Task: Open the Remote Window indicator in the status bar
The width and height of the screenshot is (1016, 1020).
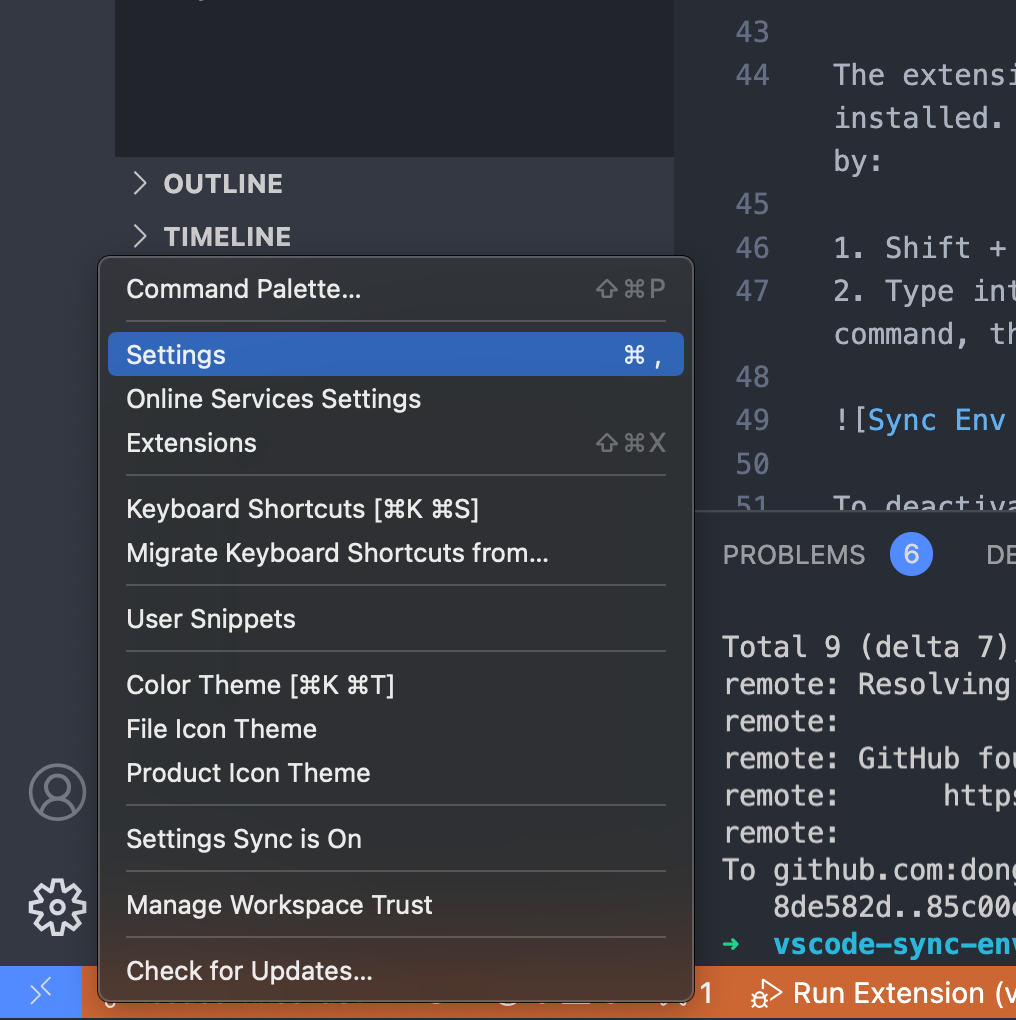Action: tap(40, 992)
